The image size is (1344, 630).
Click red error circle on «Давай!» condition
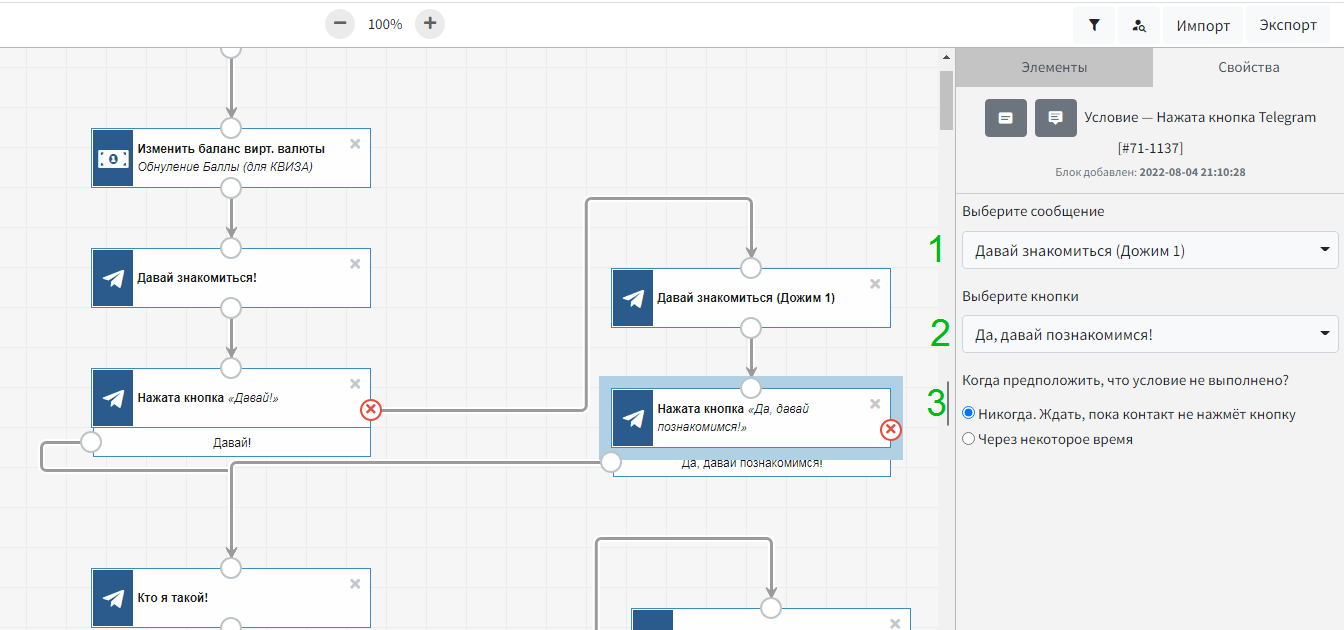[371, 409]
